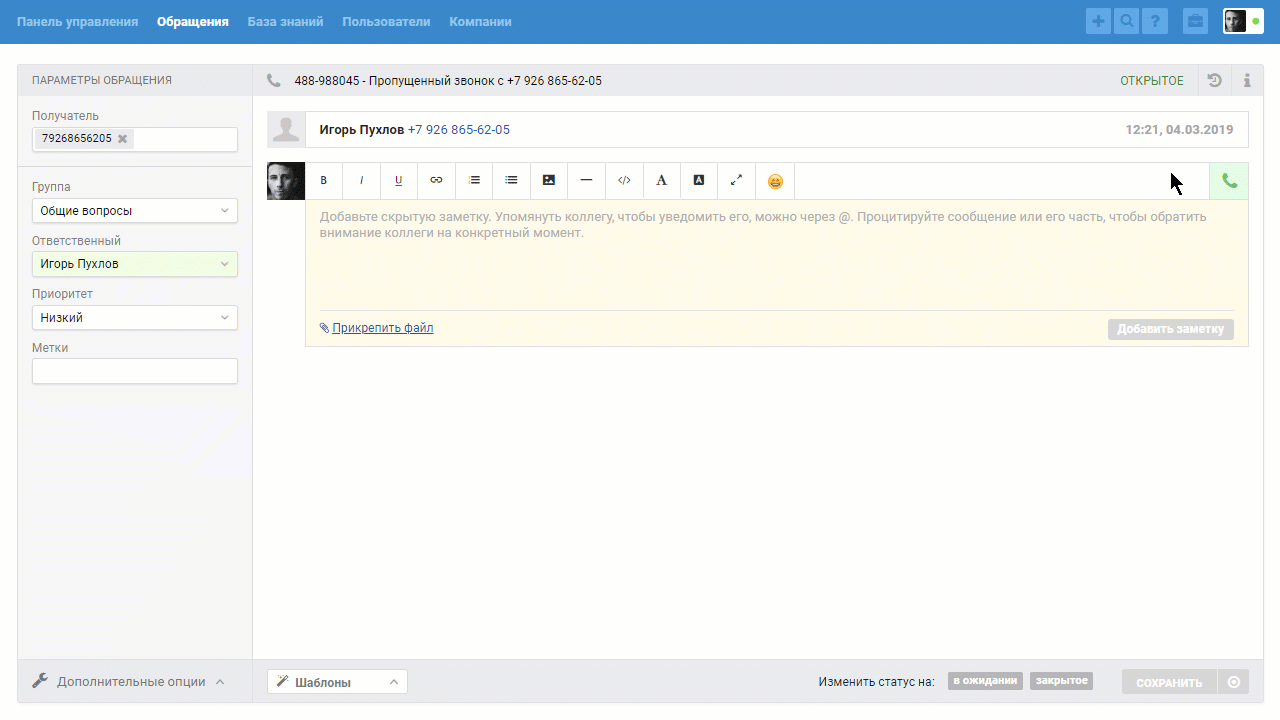Screen dimensions: 1280x720
Task: Start a call with the green phone icon
Action: [x=1228, y=181]
